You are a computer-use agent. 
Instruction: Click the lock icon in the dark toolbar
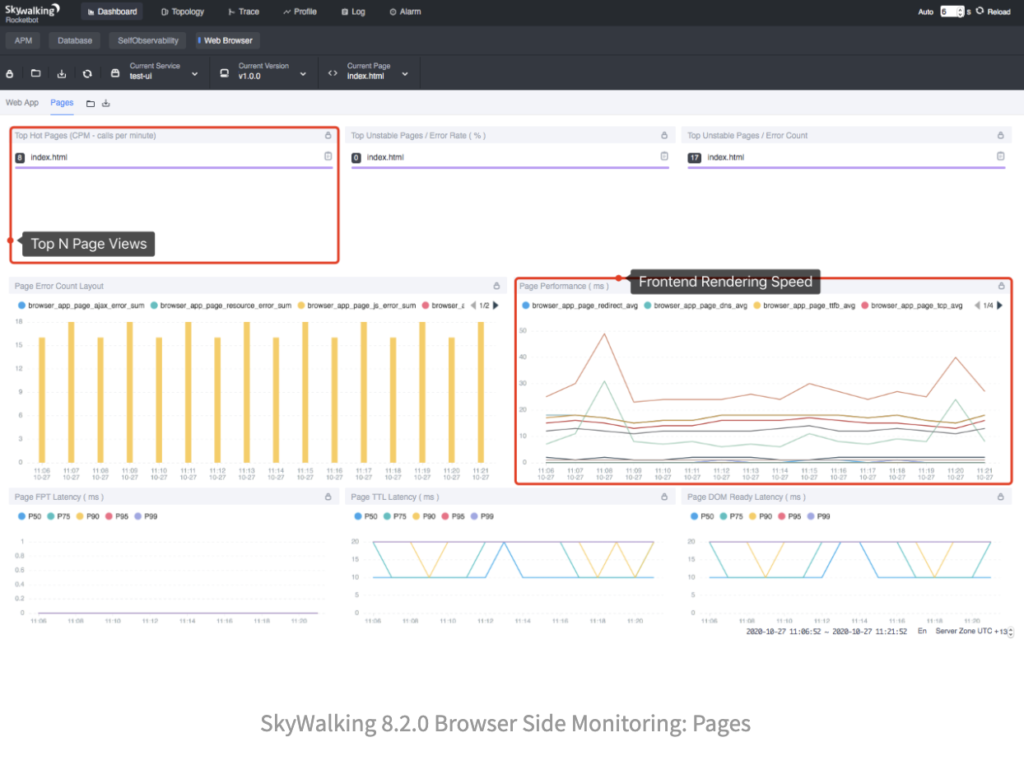11,73
